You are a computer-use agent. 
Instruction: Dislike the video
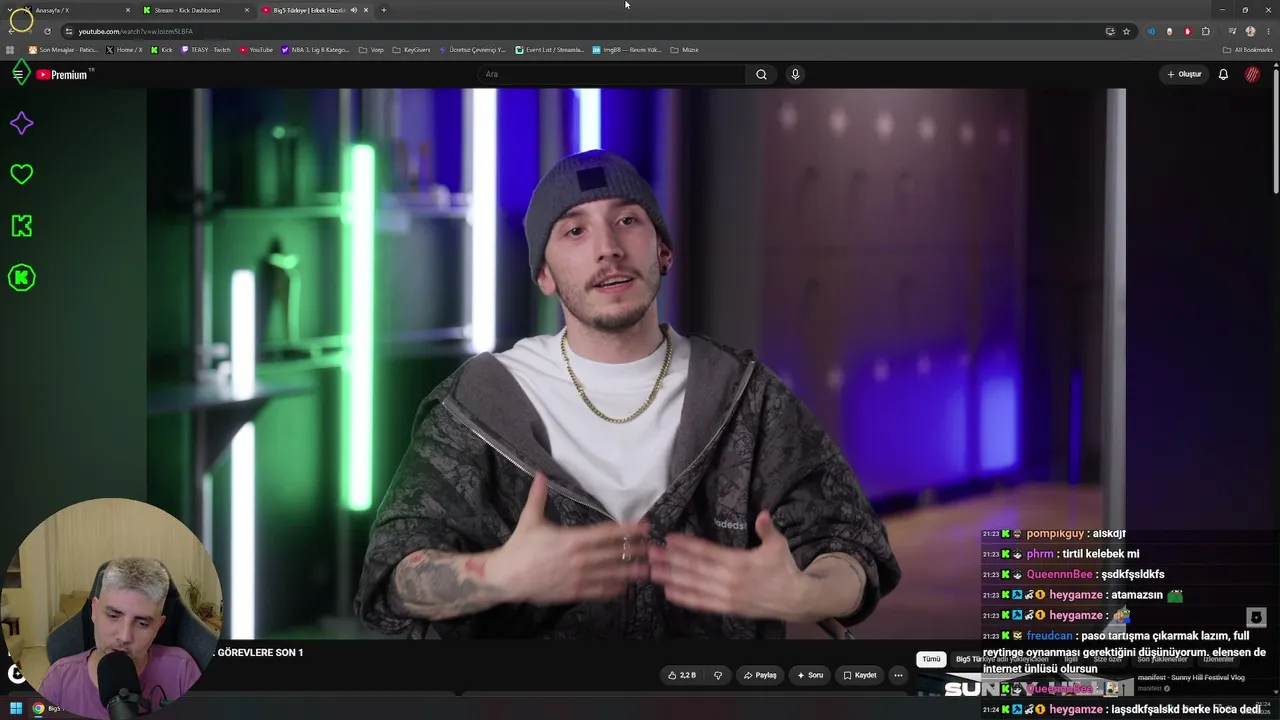coord(717,675)
